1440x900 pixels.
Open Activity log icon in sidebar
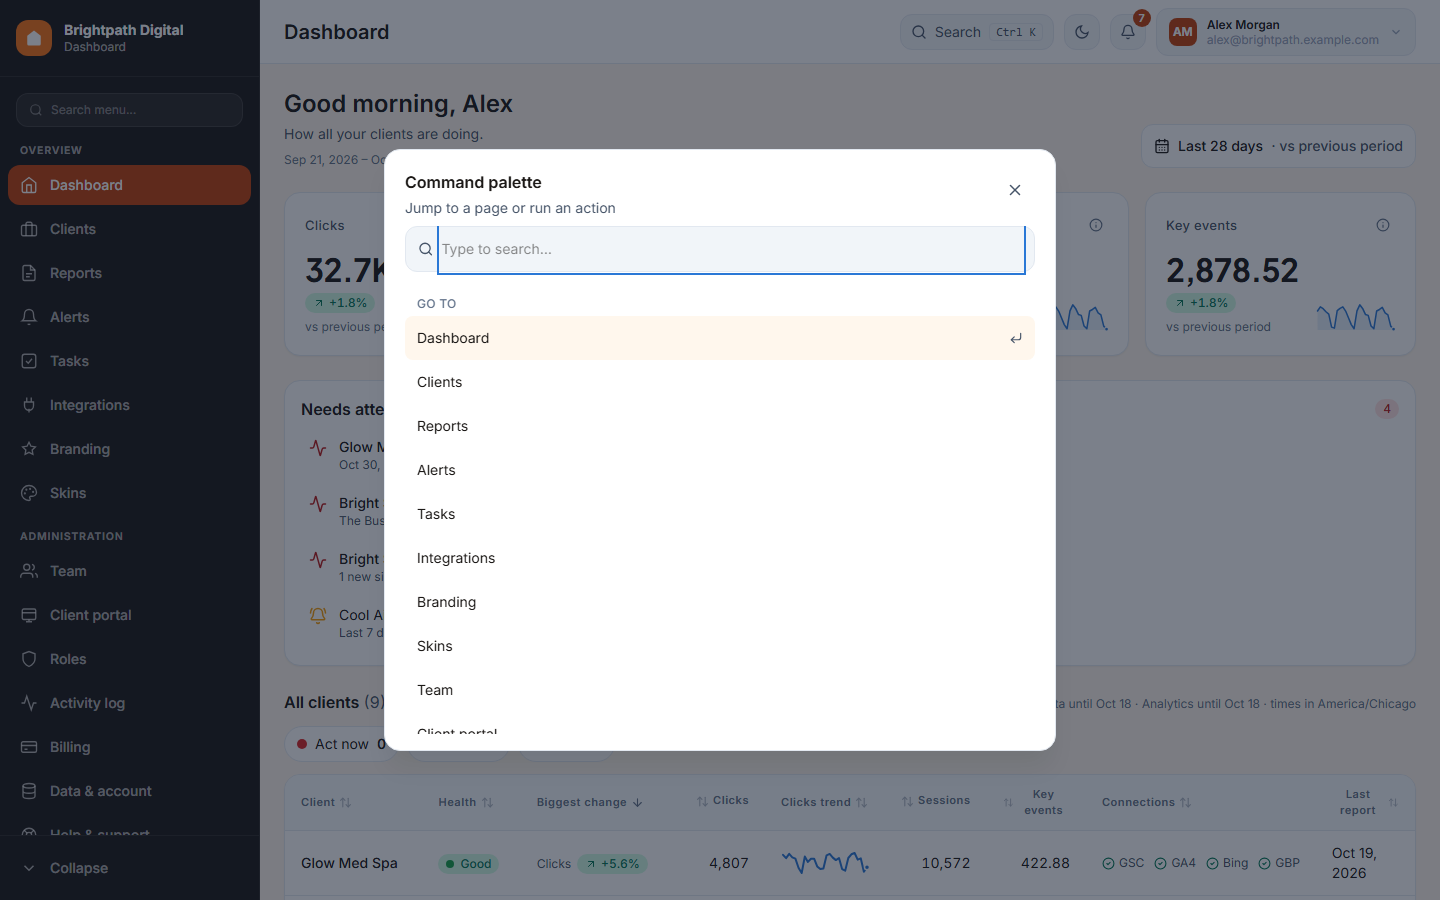pos(29,703)
